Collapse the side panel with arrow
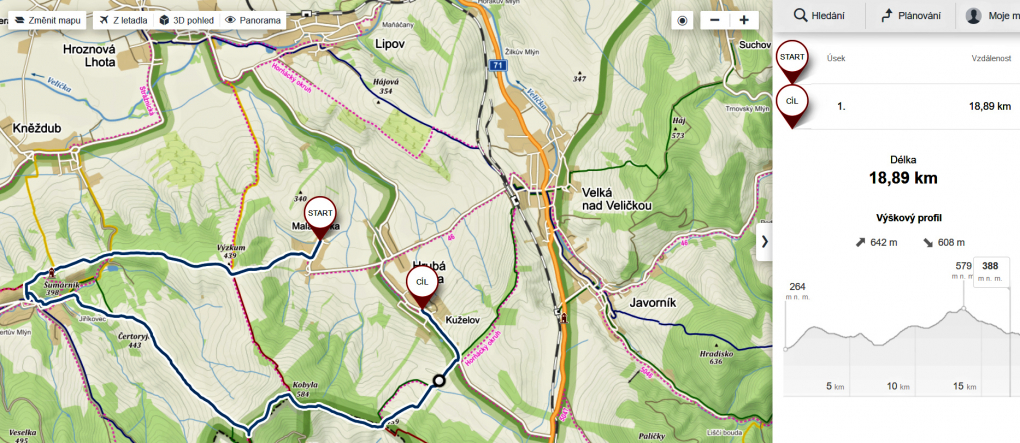 click(x=764, y=241)
